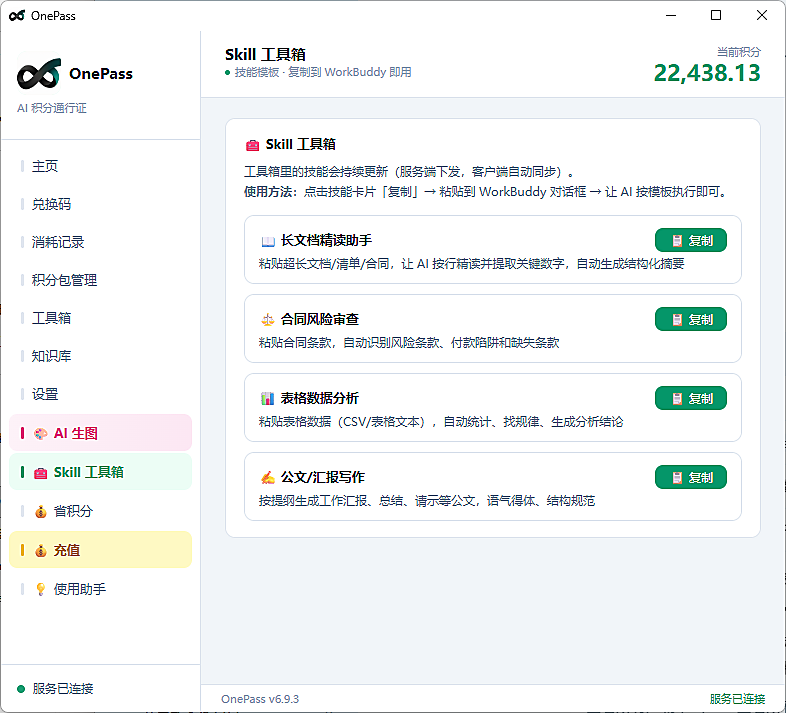Image resolution: width=786 pixels, height=713 pixels.
Task: Click the 长文档精读助手 card title
Action: point(326,241)
